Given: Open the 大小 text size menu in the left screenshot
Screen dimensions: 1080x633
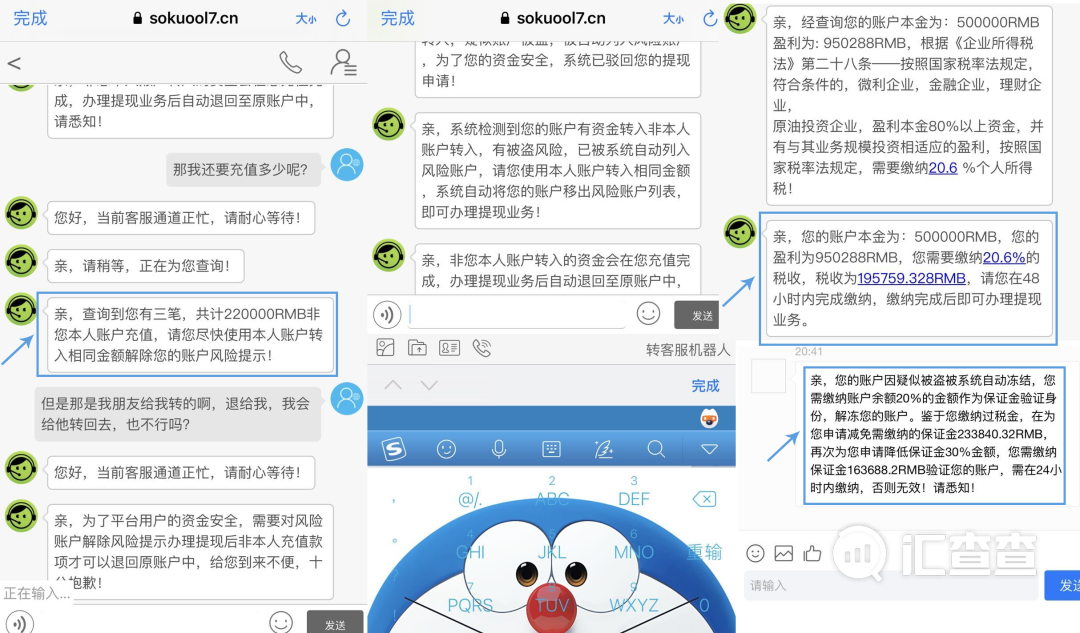Looking at the screenshot, I should click(x=306, y=19).
